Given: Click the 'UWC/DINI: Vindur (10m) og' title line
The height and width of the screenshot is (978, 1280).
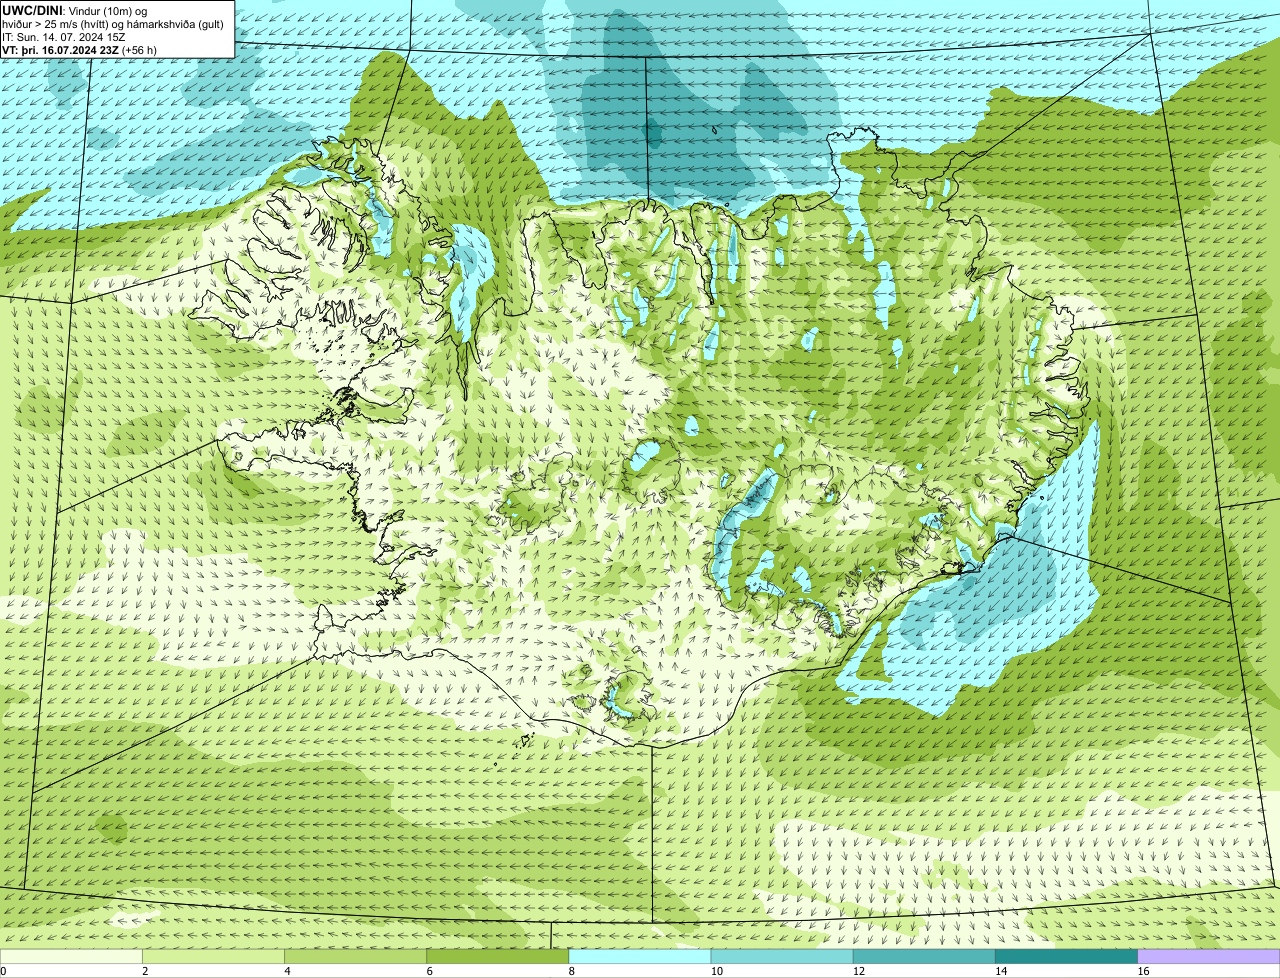Looking at the screenshot, I should 76,10.
